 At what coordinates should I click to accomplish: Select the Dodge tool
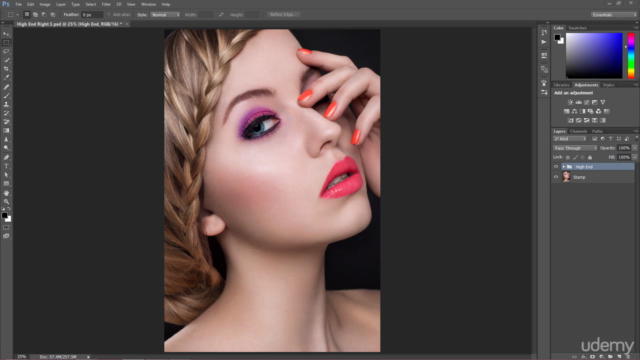coord(6,148)
